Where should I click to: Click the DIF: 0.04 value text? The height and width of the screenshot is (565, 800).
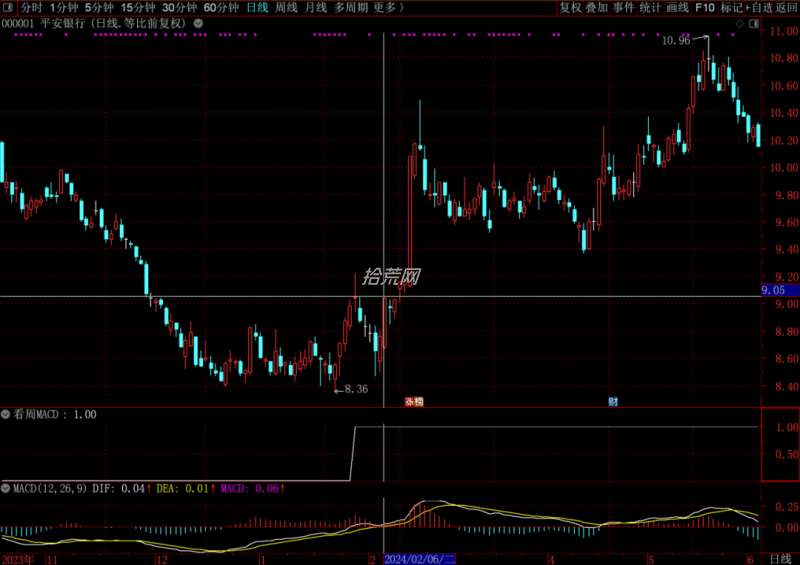point(119,488)
